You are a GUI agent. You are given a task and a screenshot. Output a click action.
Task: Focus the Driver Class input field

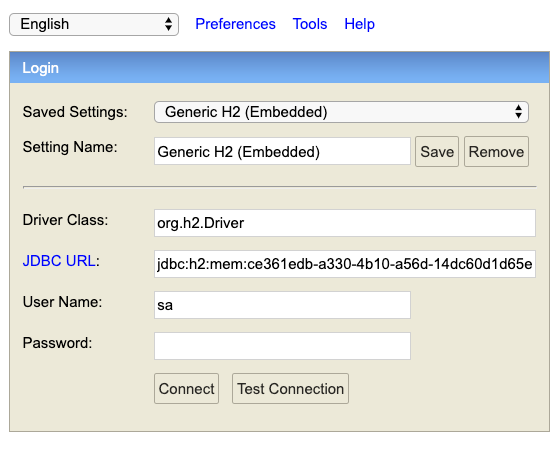[344, 223]
